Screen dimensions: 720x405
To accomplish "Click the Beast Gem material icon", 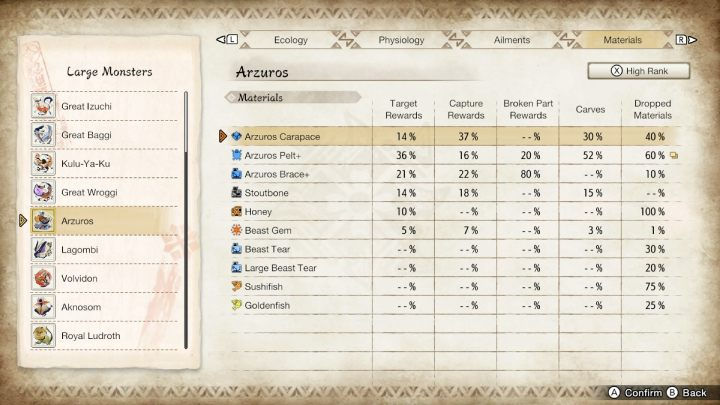I will click(236, 231).
